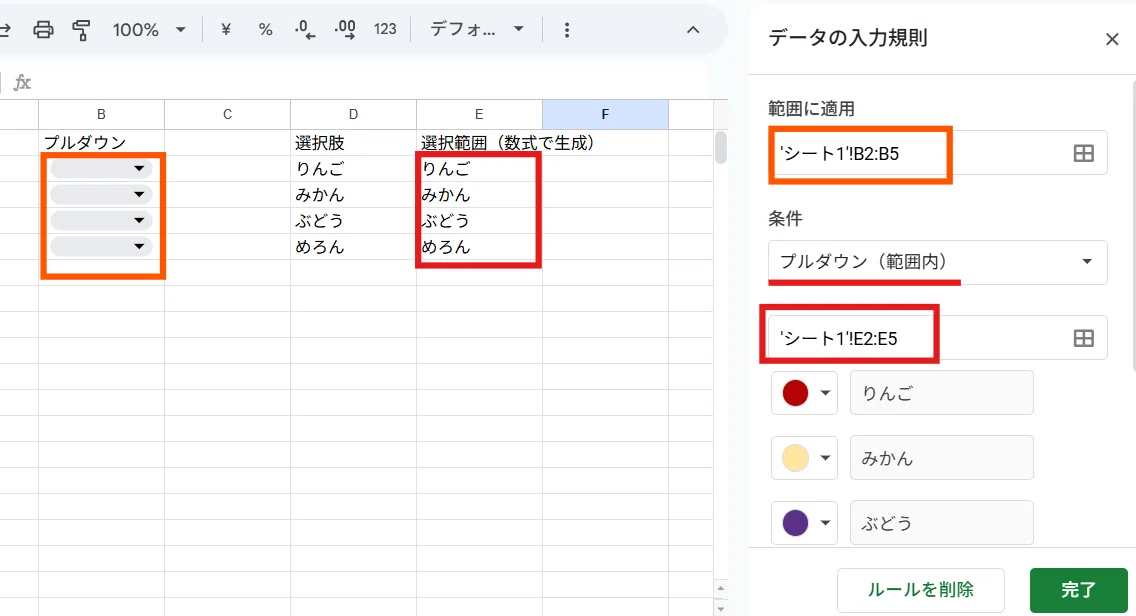Click the みかん option text field
Viewport: 1136px width, 616px height.
point(942,458)
